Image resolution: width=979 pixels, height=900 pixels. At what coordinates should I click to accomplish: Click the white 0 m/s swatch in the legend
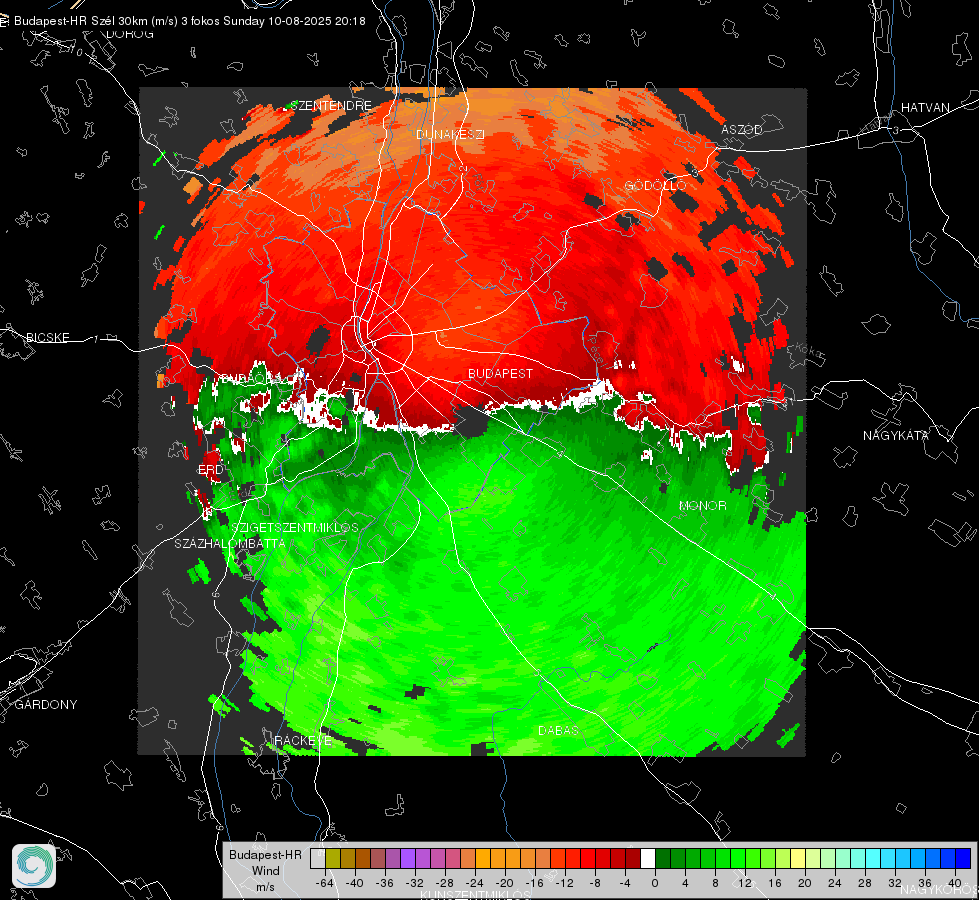tap(647, 858)
